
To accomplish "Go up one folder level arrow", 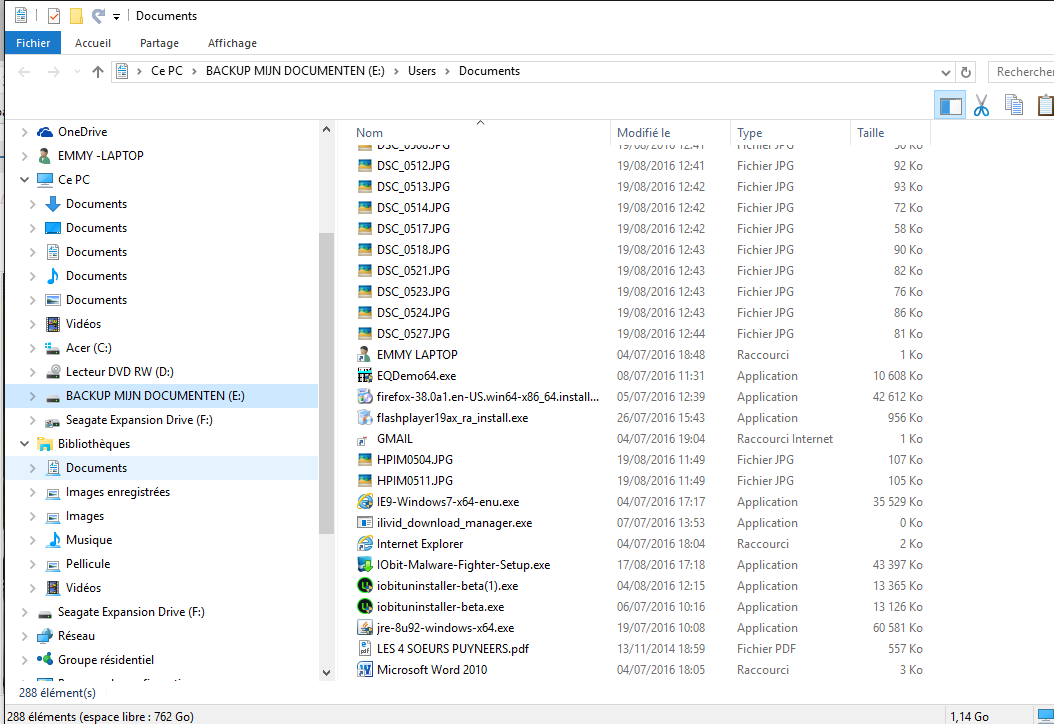I will click(x=97, y=71).
